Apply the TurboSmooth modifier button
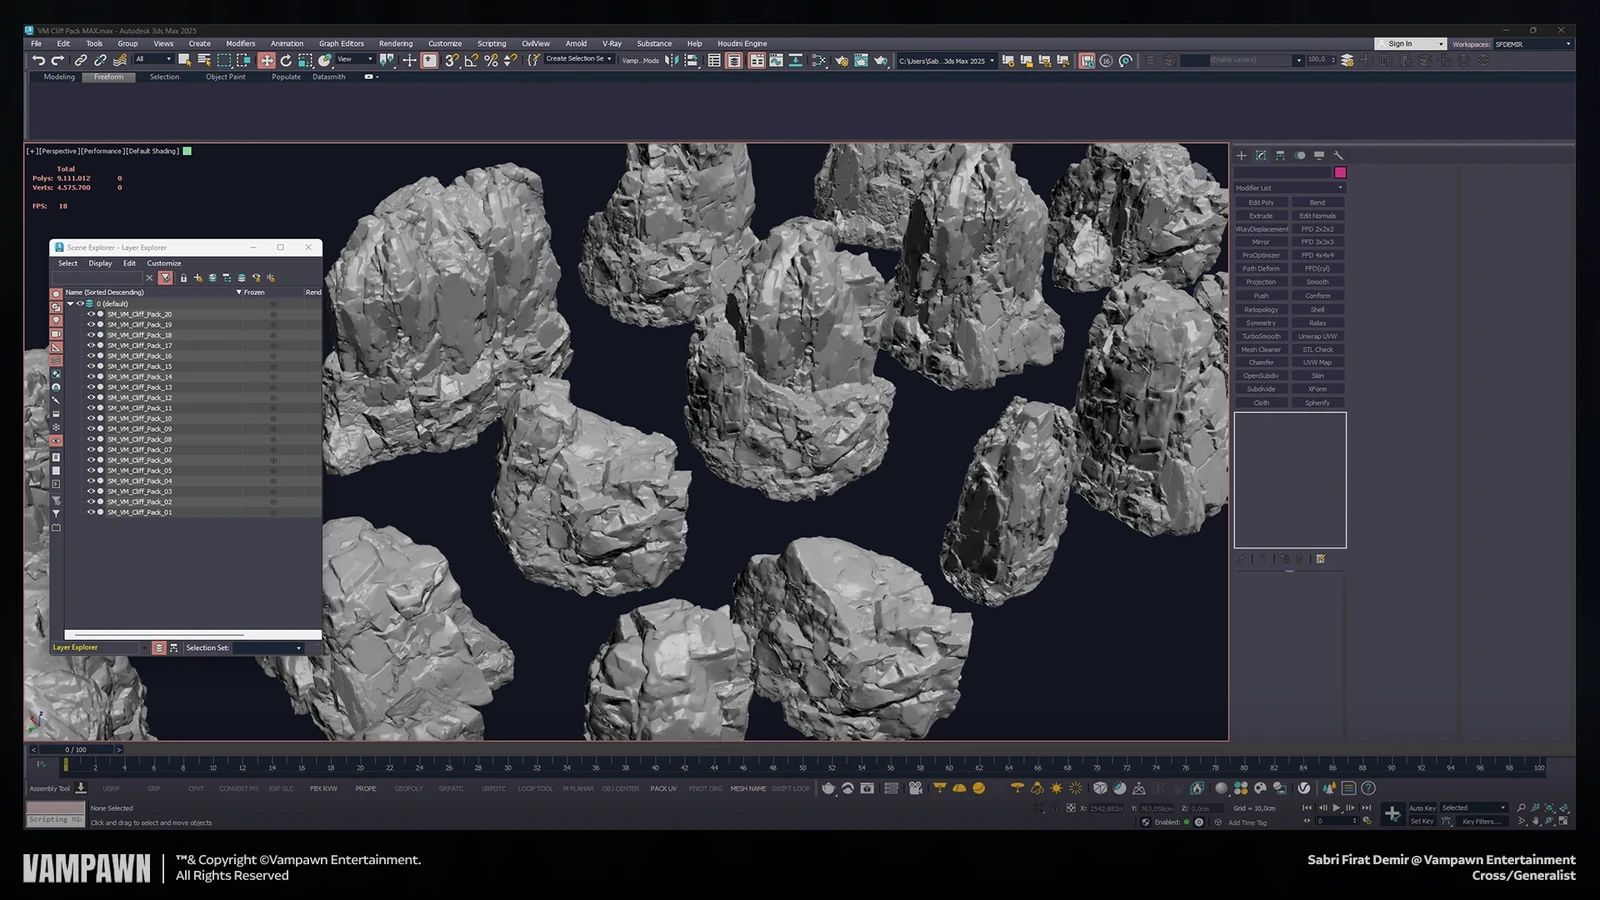The width and height of the screenshot is (1600, 900). click(x=1261, y=336)
